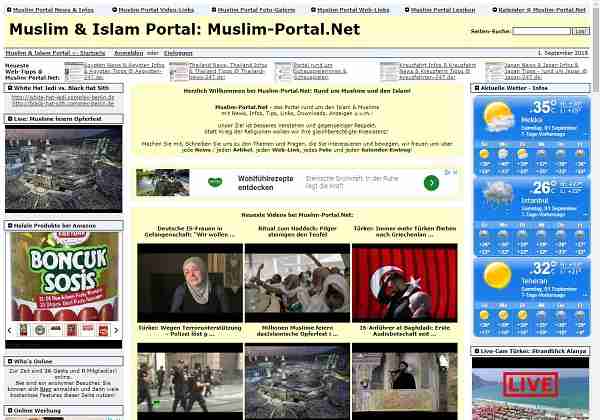Click 'hier' register link in Who's Online
600x420 pixels.
coord(45,389)
